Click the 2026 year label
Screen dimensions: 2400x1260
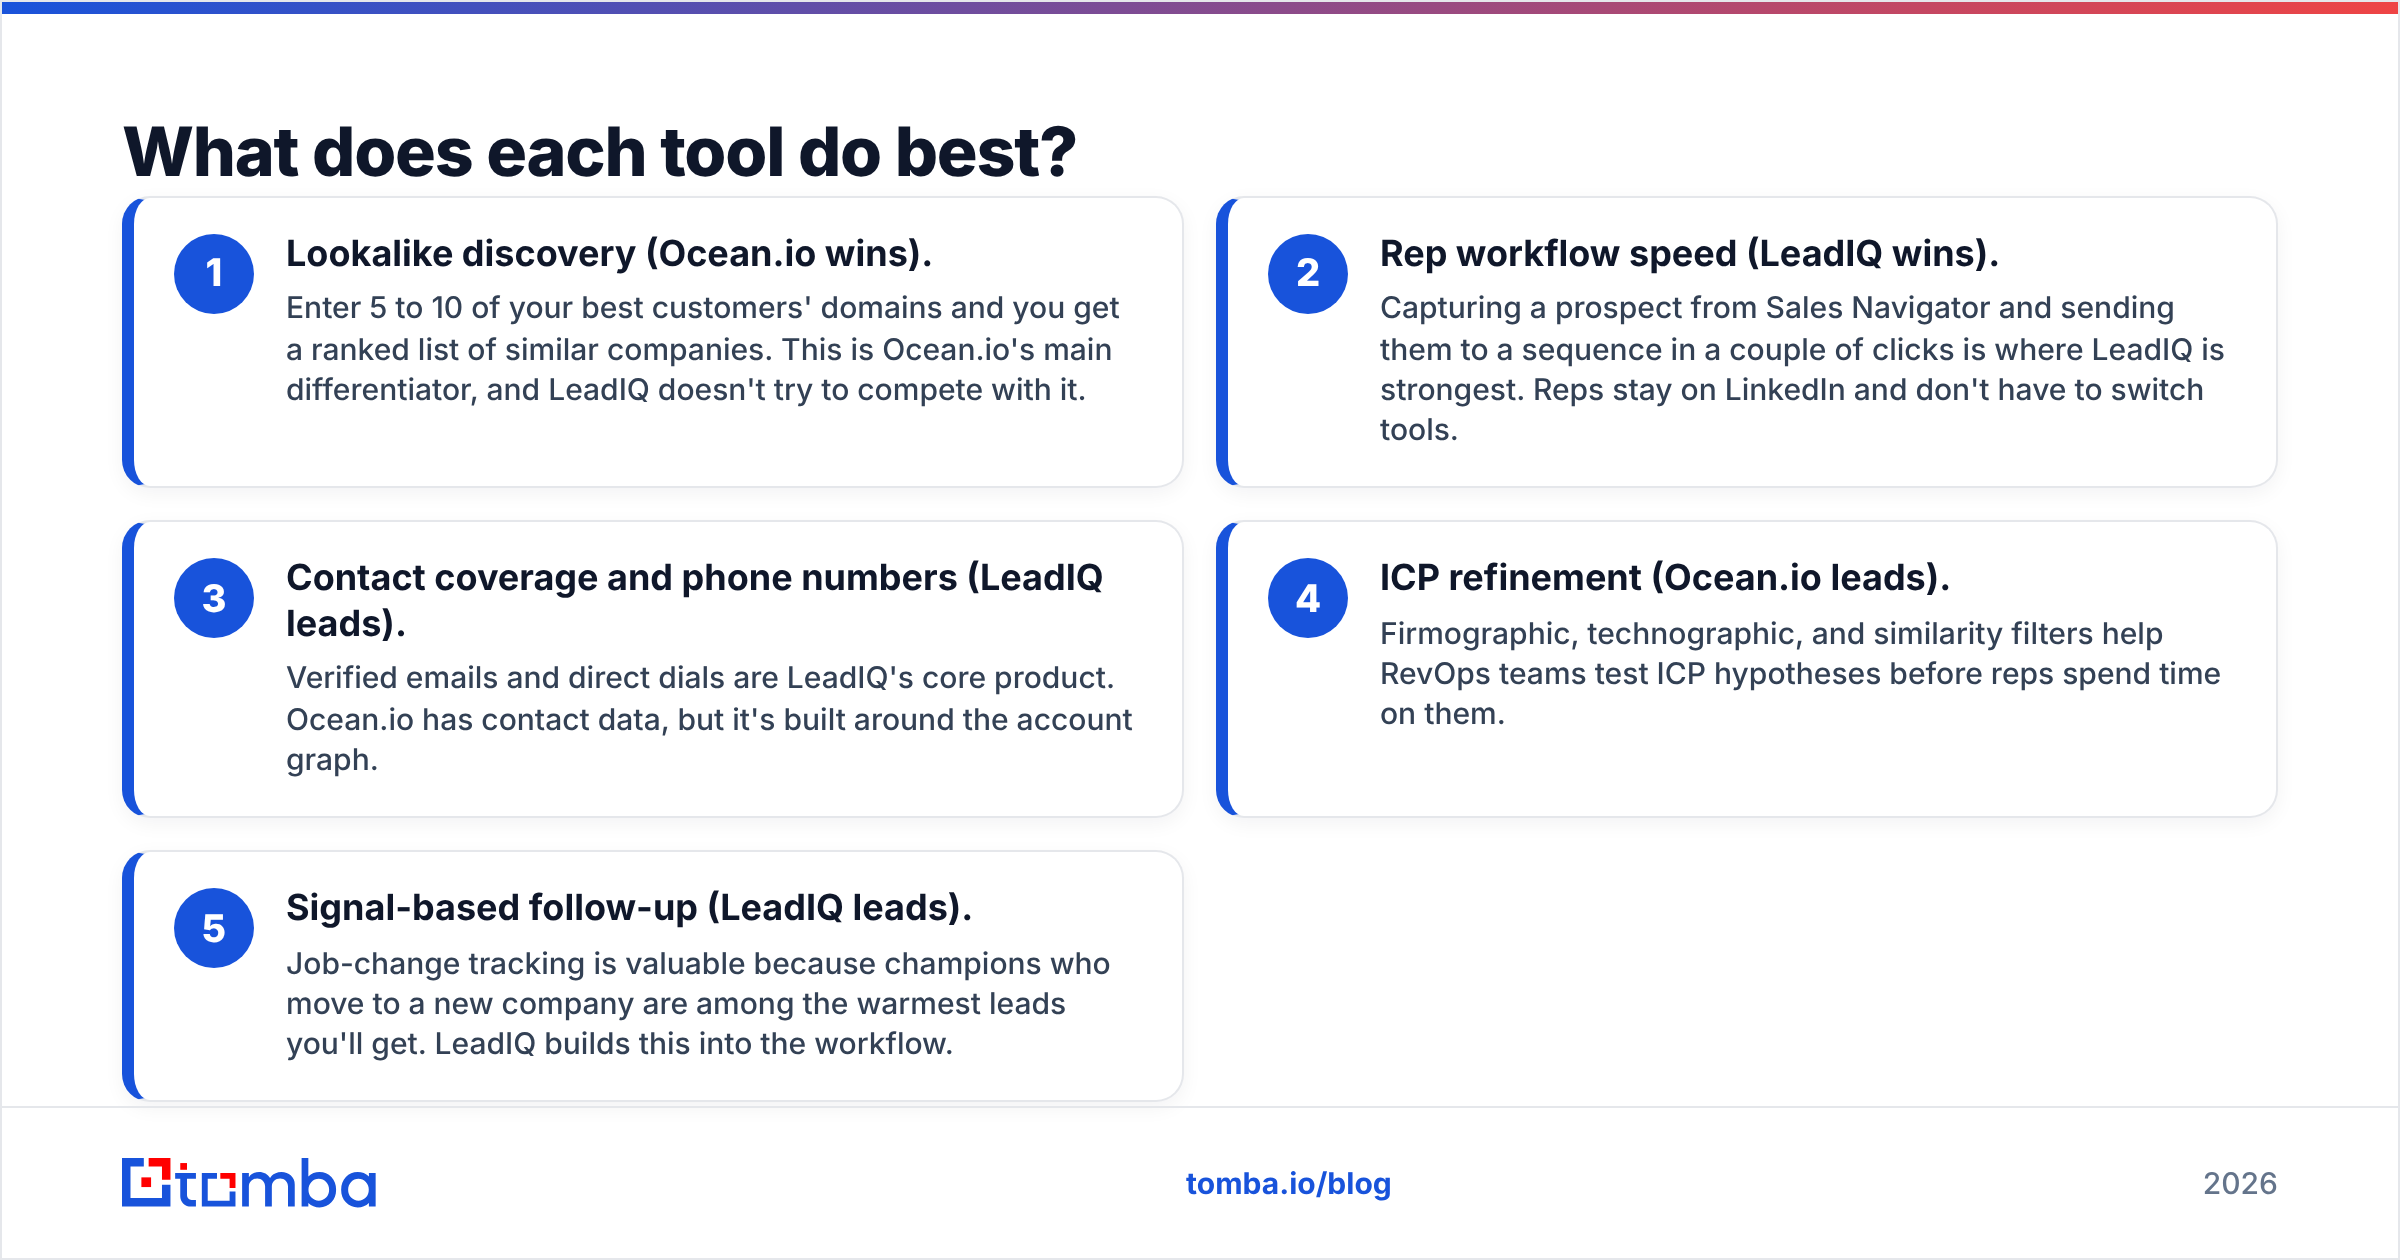[x=2240, y=1184]
